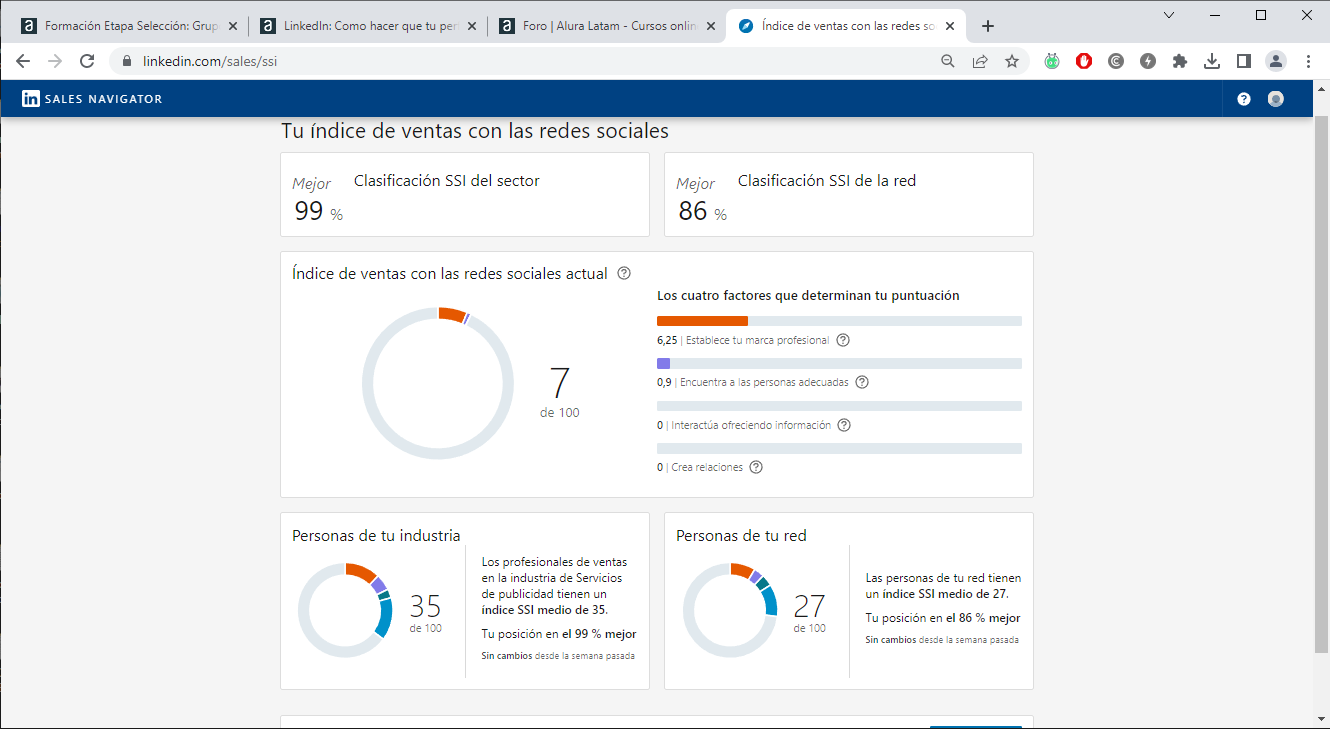Click the Clasificación SSI de la red label
The height and width of the screenshot is (729, 1330).
(x=827, y=181)
